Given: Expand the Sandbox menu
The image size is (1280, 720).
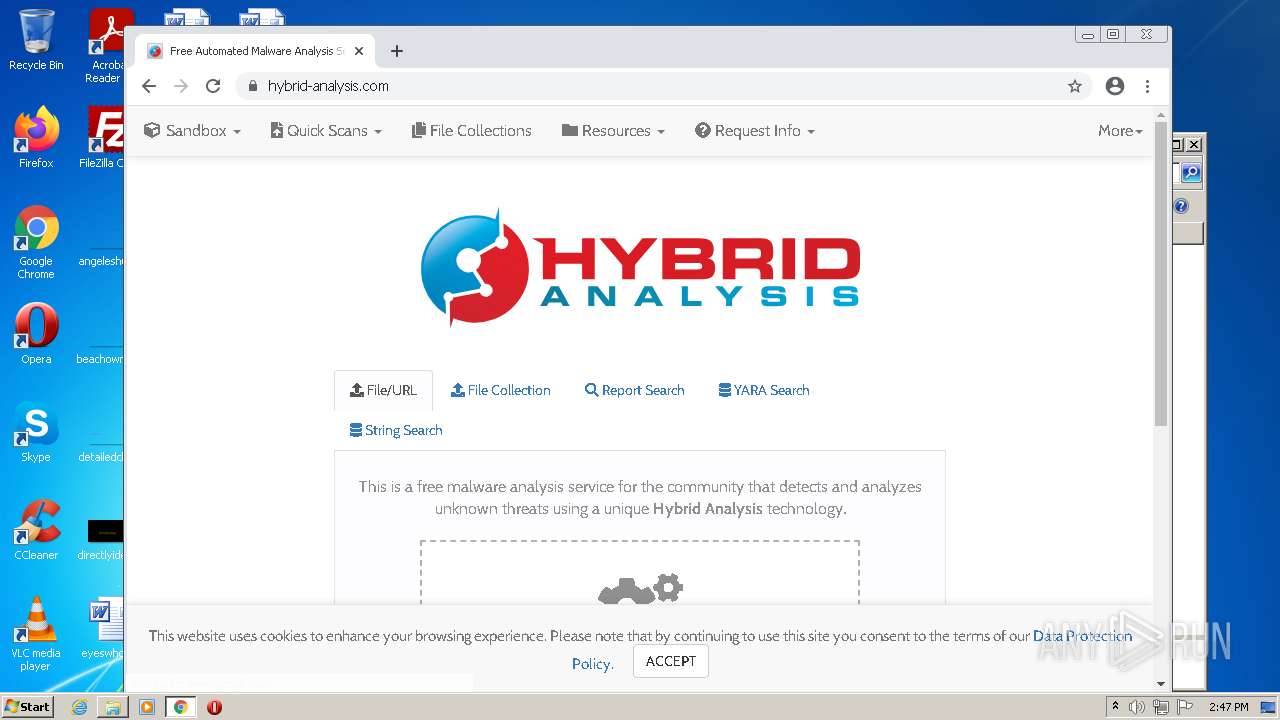Looking at the screenshot, I should [x=193, y=131].
